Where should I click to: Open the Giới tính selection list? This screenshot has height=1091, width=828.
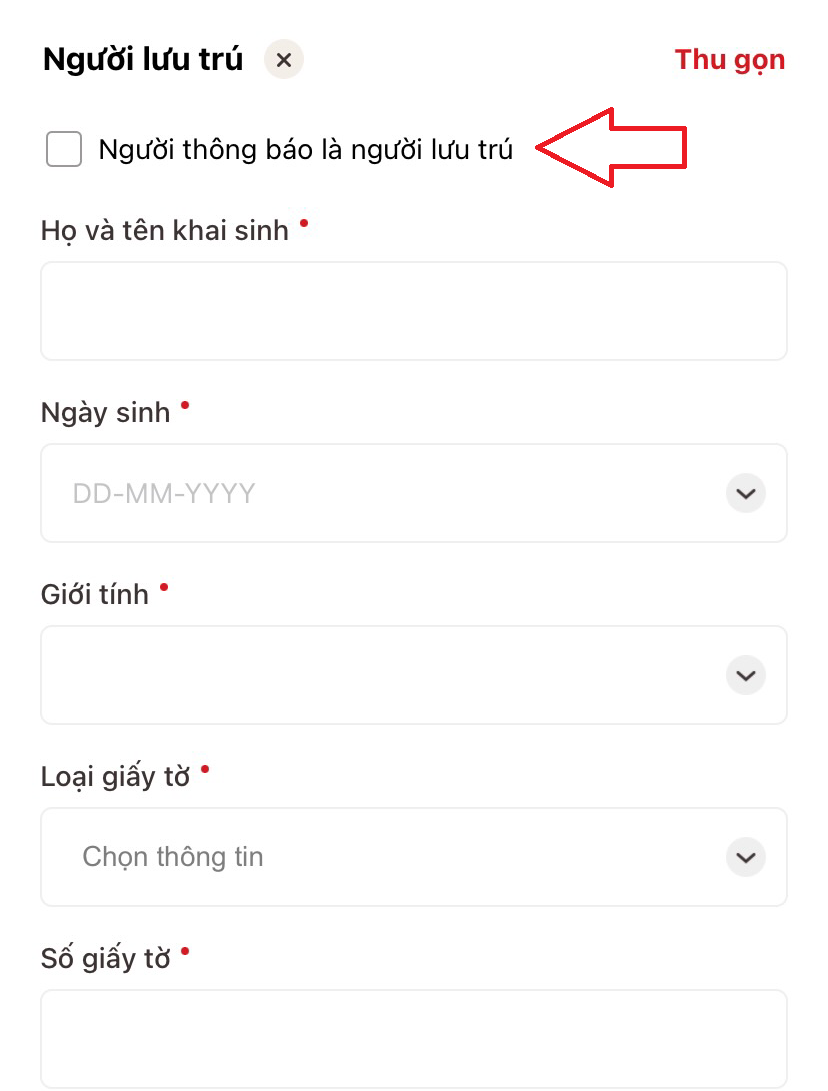coord(414,675)
